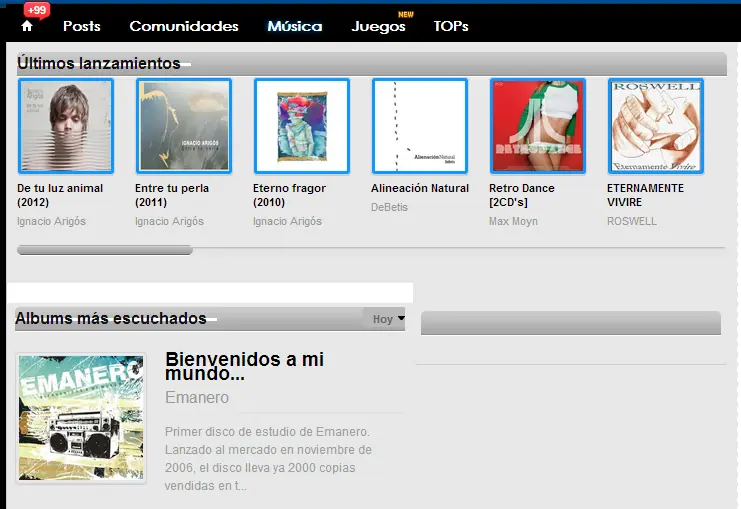
Task: Open the Eternamente Vivire album cover
Action: (x=656, y=126)
